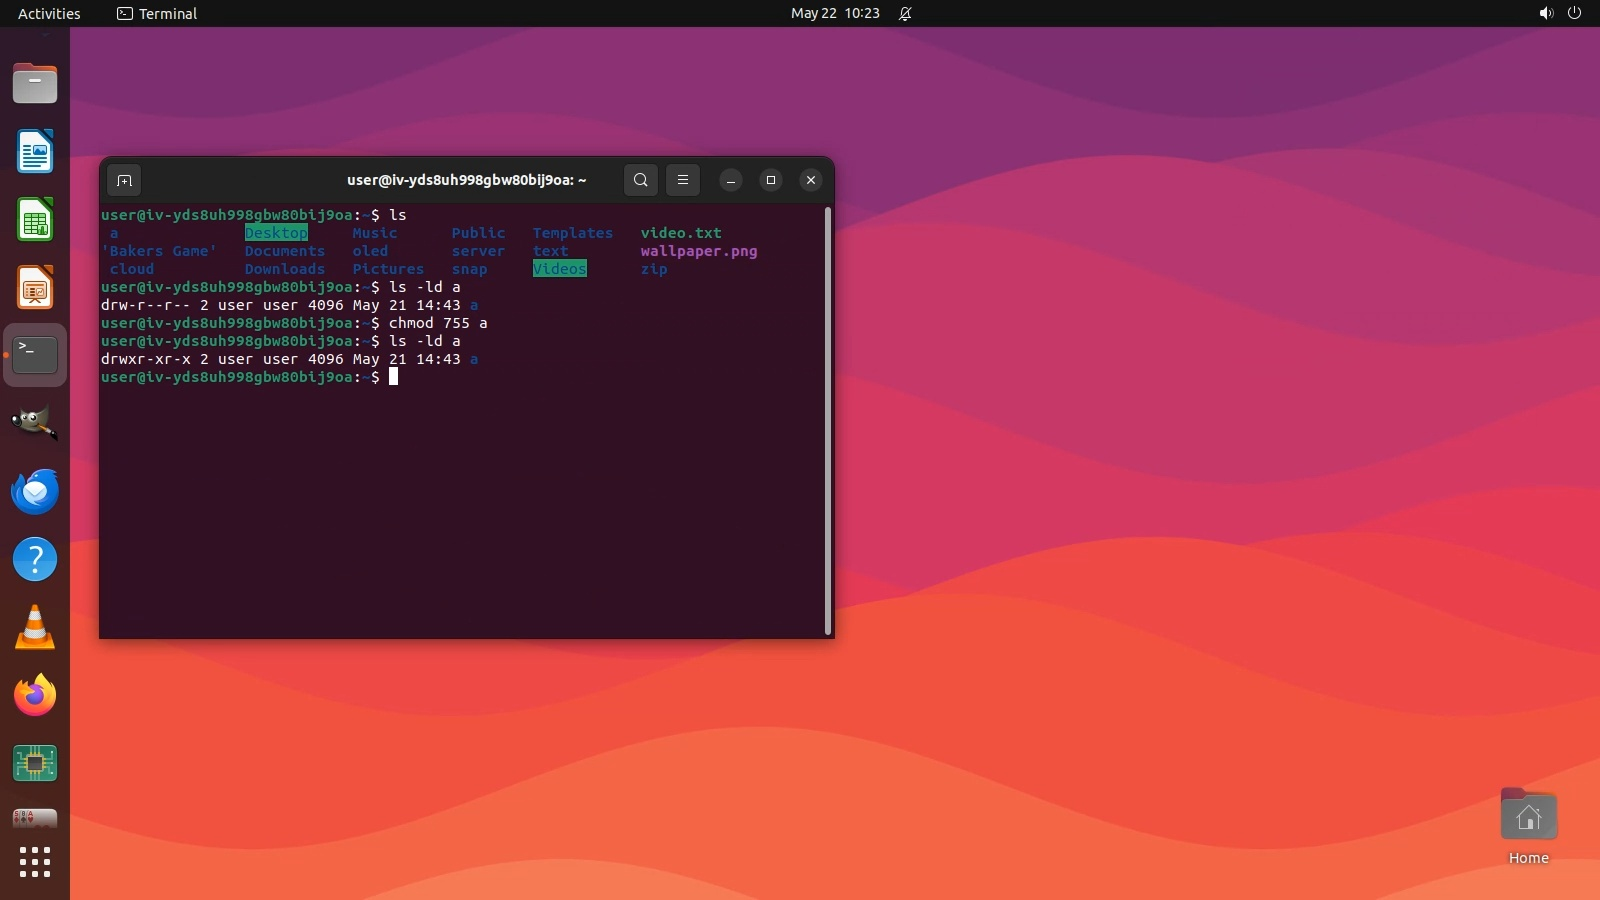
Task: Click the volume speaker icon
Action: click(1546, 13)
